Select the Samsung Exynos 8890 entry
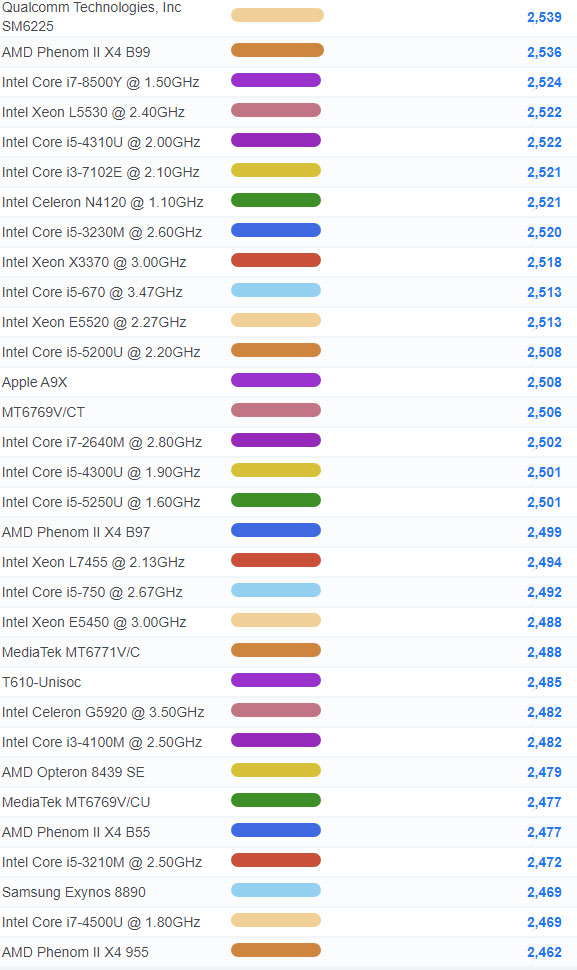 click(x=74, y=892)
